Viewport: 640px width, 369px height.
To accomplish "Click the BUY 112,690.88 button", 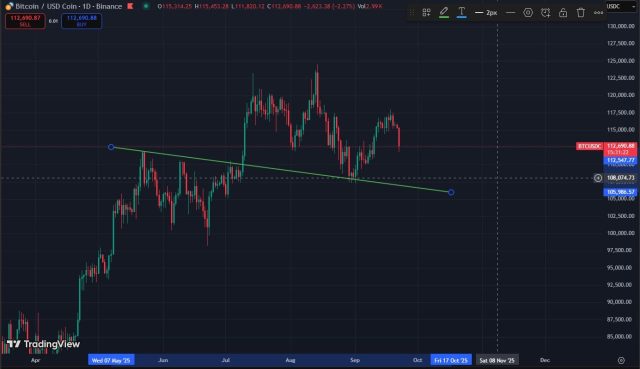I will point(82,21).
